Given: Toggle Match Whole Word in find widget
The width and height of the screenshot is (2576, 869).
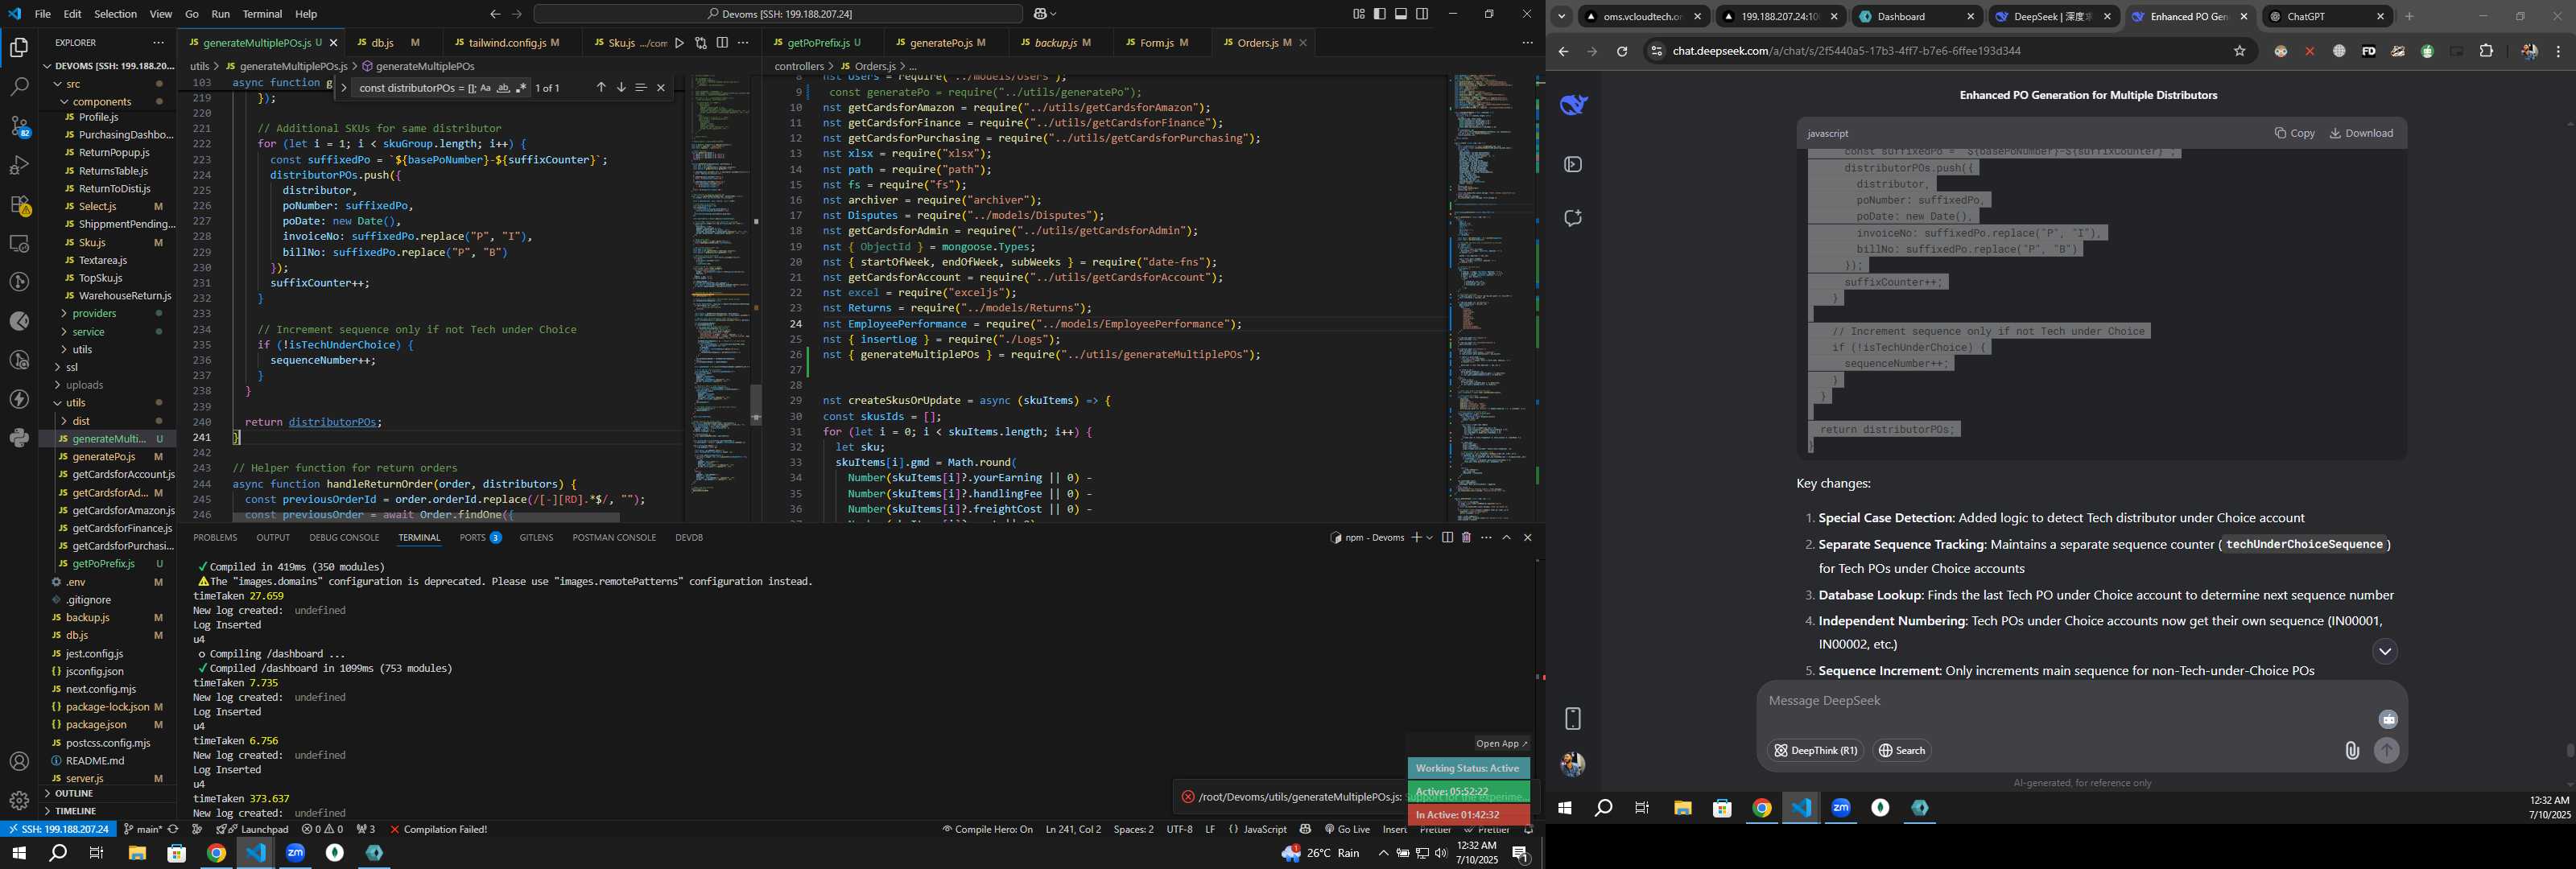Looking at the screenshot, I should (503, 88).
